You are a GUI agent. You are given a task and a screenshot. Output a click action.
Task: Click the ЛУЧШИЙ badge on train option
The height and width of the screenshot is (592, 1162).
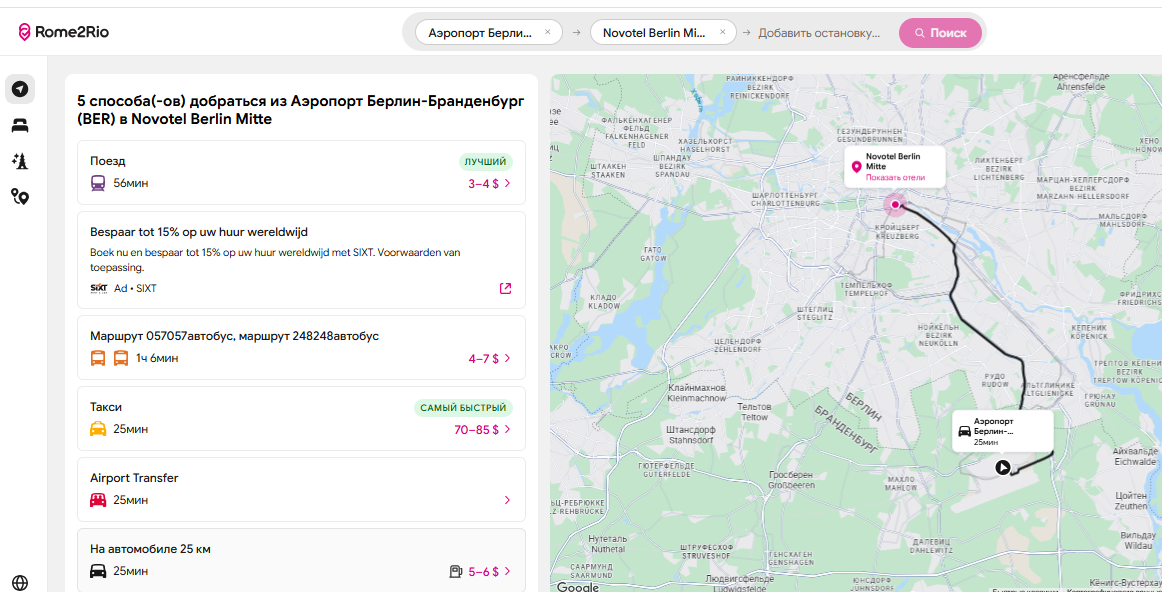click(x=485, y=162)
